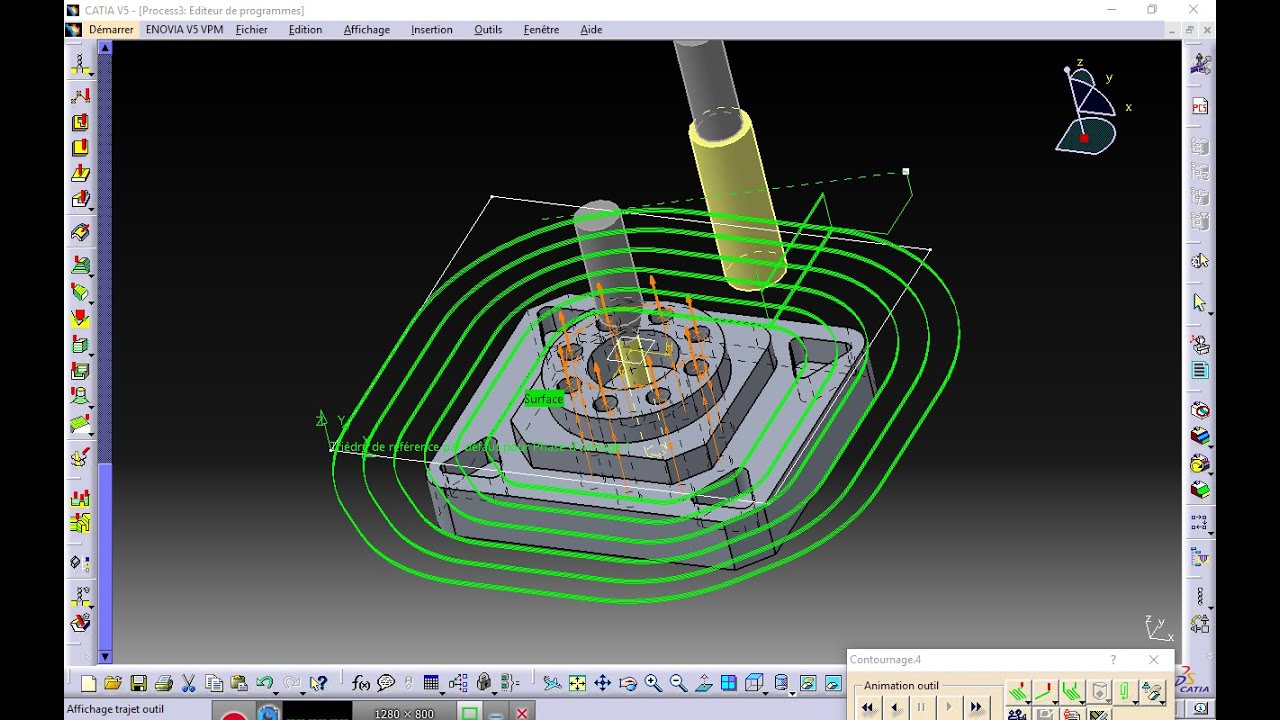Pause the tool animation
Image resolution: width=1280 pixels, height=720 pixels.
[921, 707]
